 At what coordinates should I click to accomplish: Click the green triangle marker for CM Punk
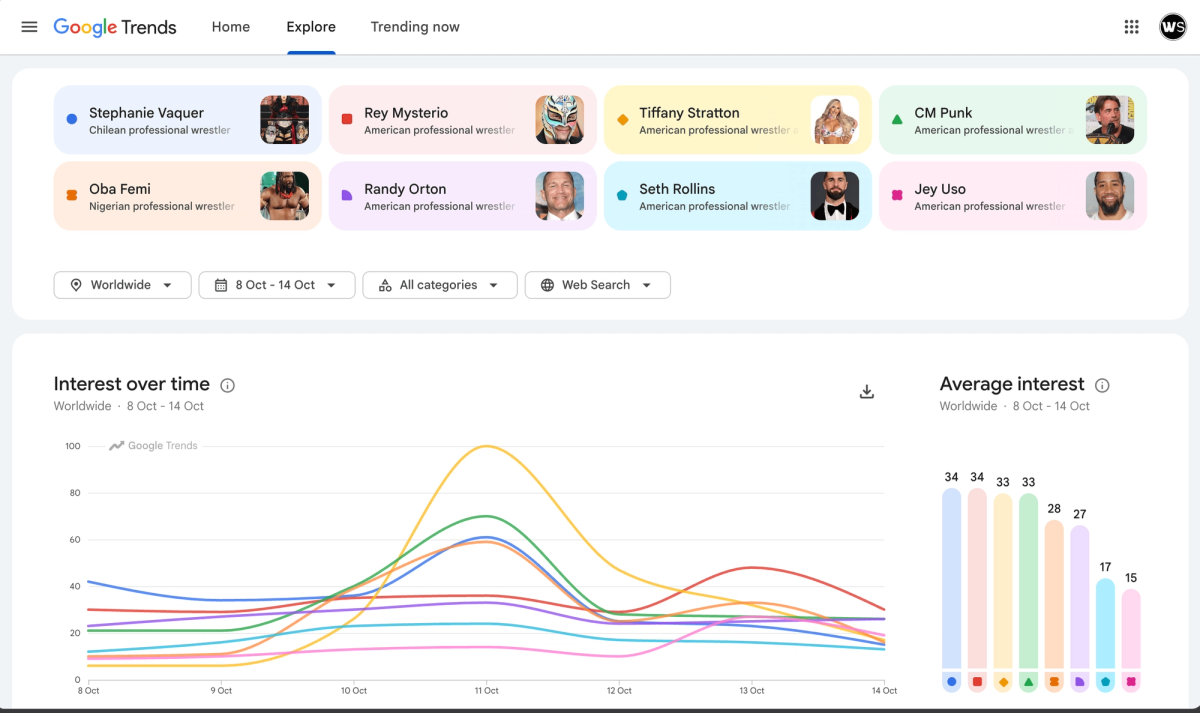click(x=897, y=119)
